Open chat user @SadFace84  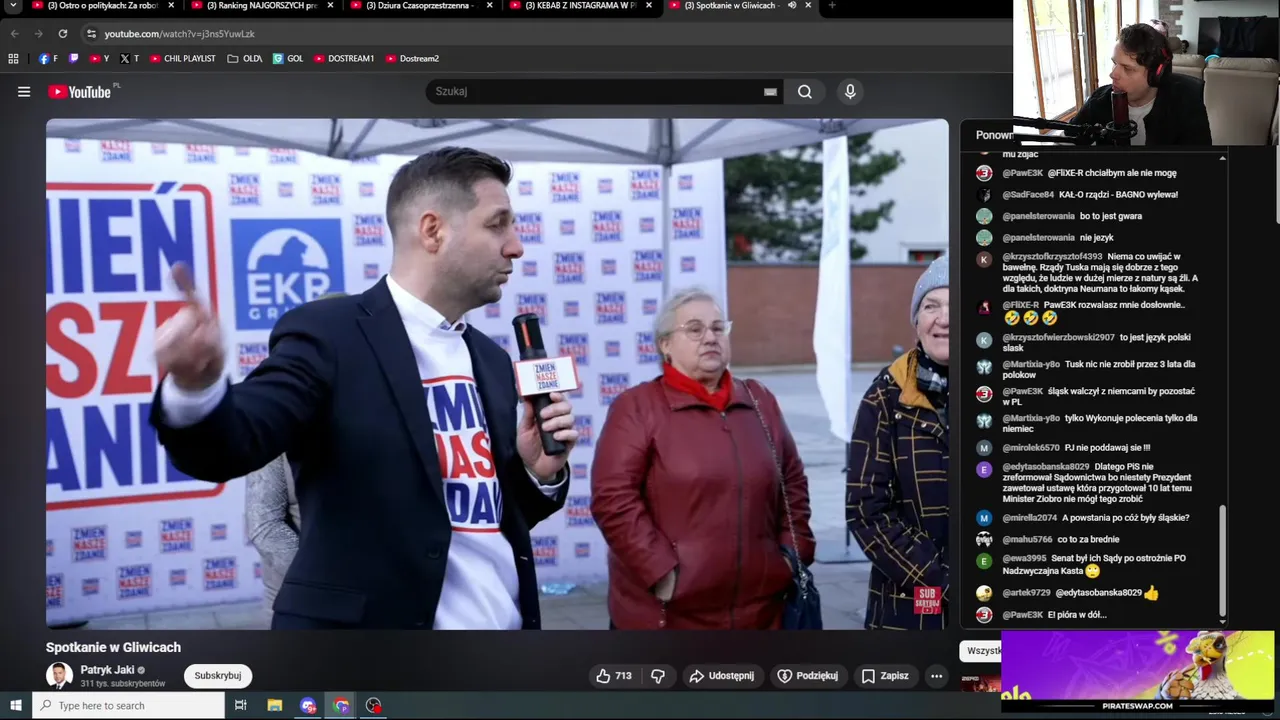pyautogui.click(x=1028, y=195)
